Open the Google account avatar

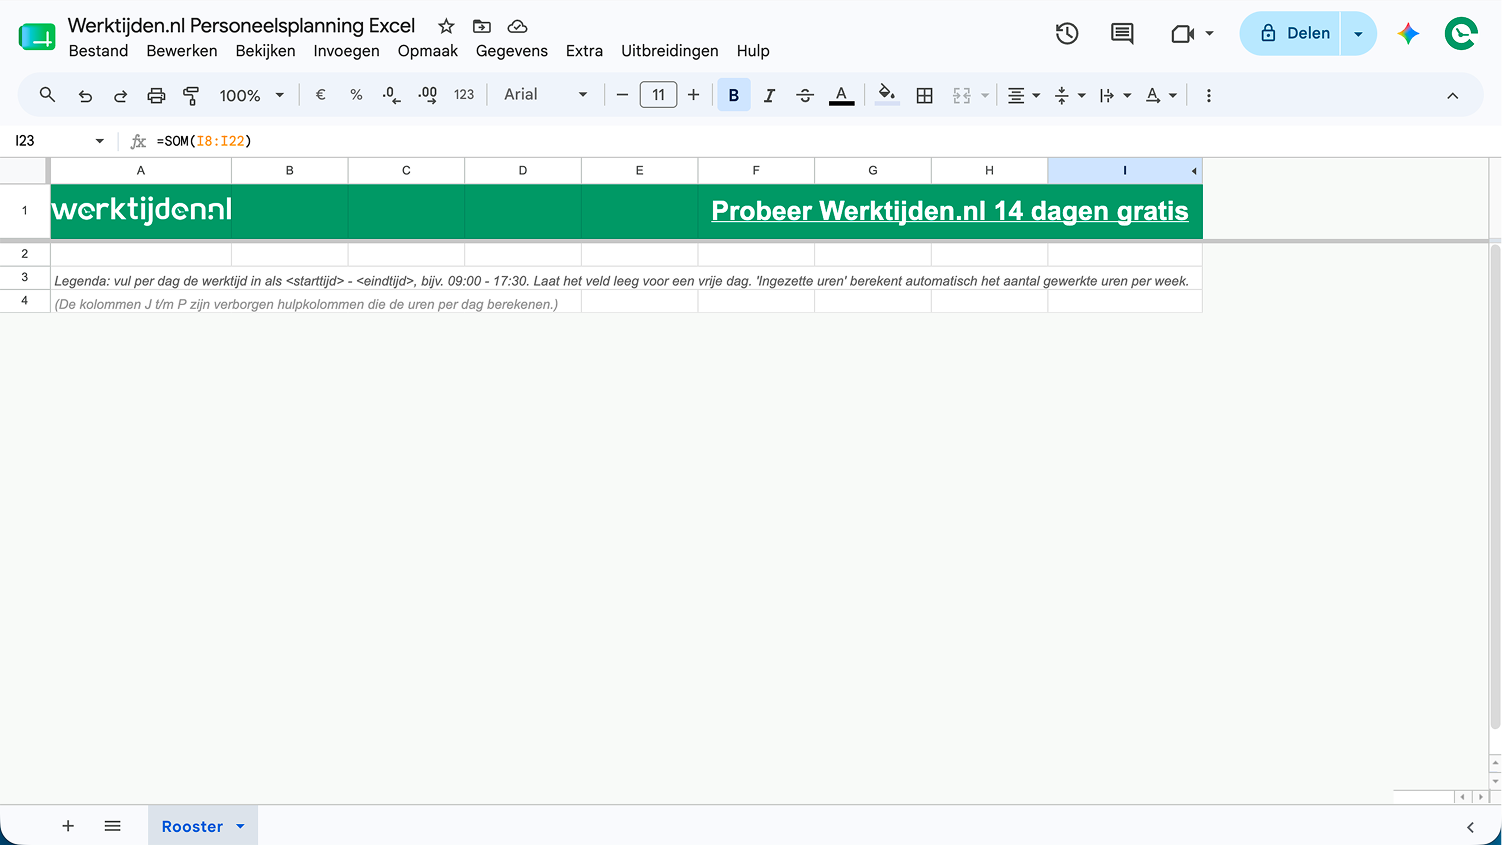click(x=1461, y=33)
